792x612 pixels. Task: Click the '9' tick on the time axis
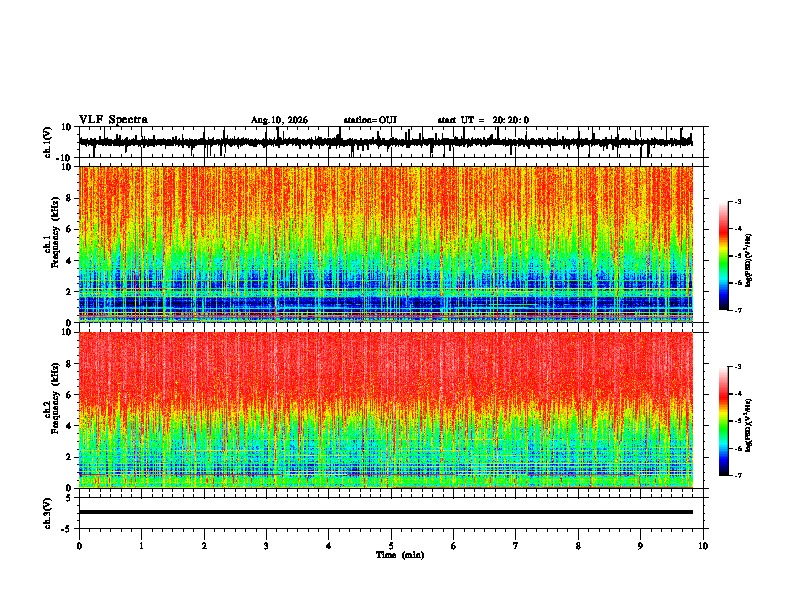[640, 546]
